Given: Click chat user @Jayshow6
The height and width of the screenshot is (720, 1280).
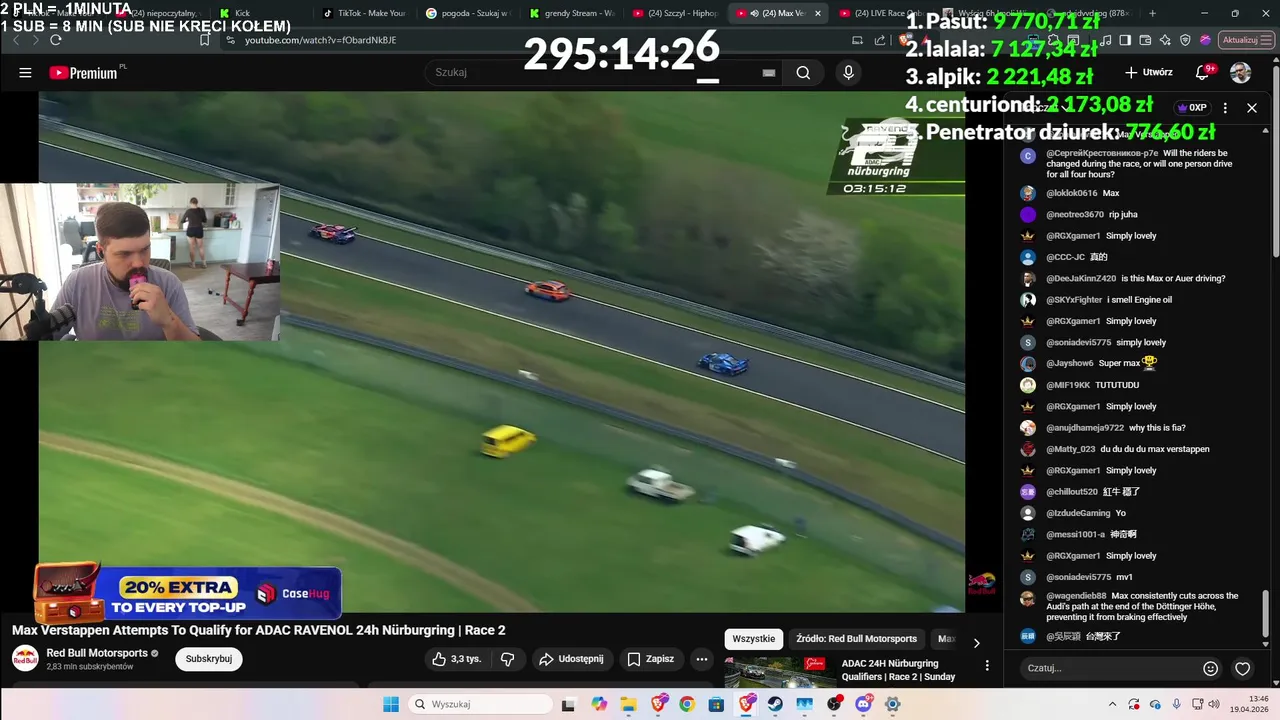Looking at the screenshot, I should [x=1069, y=363].
